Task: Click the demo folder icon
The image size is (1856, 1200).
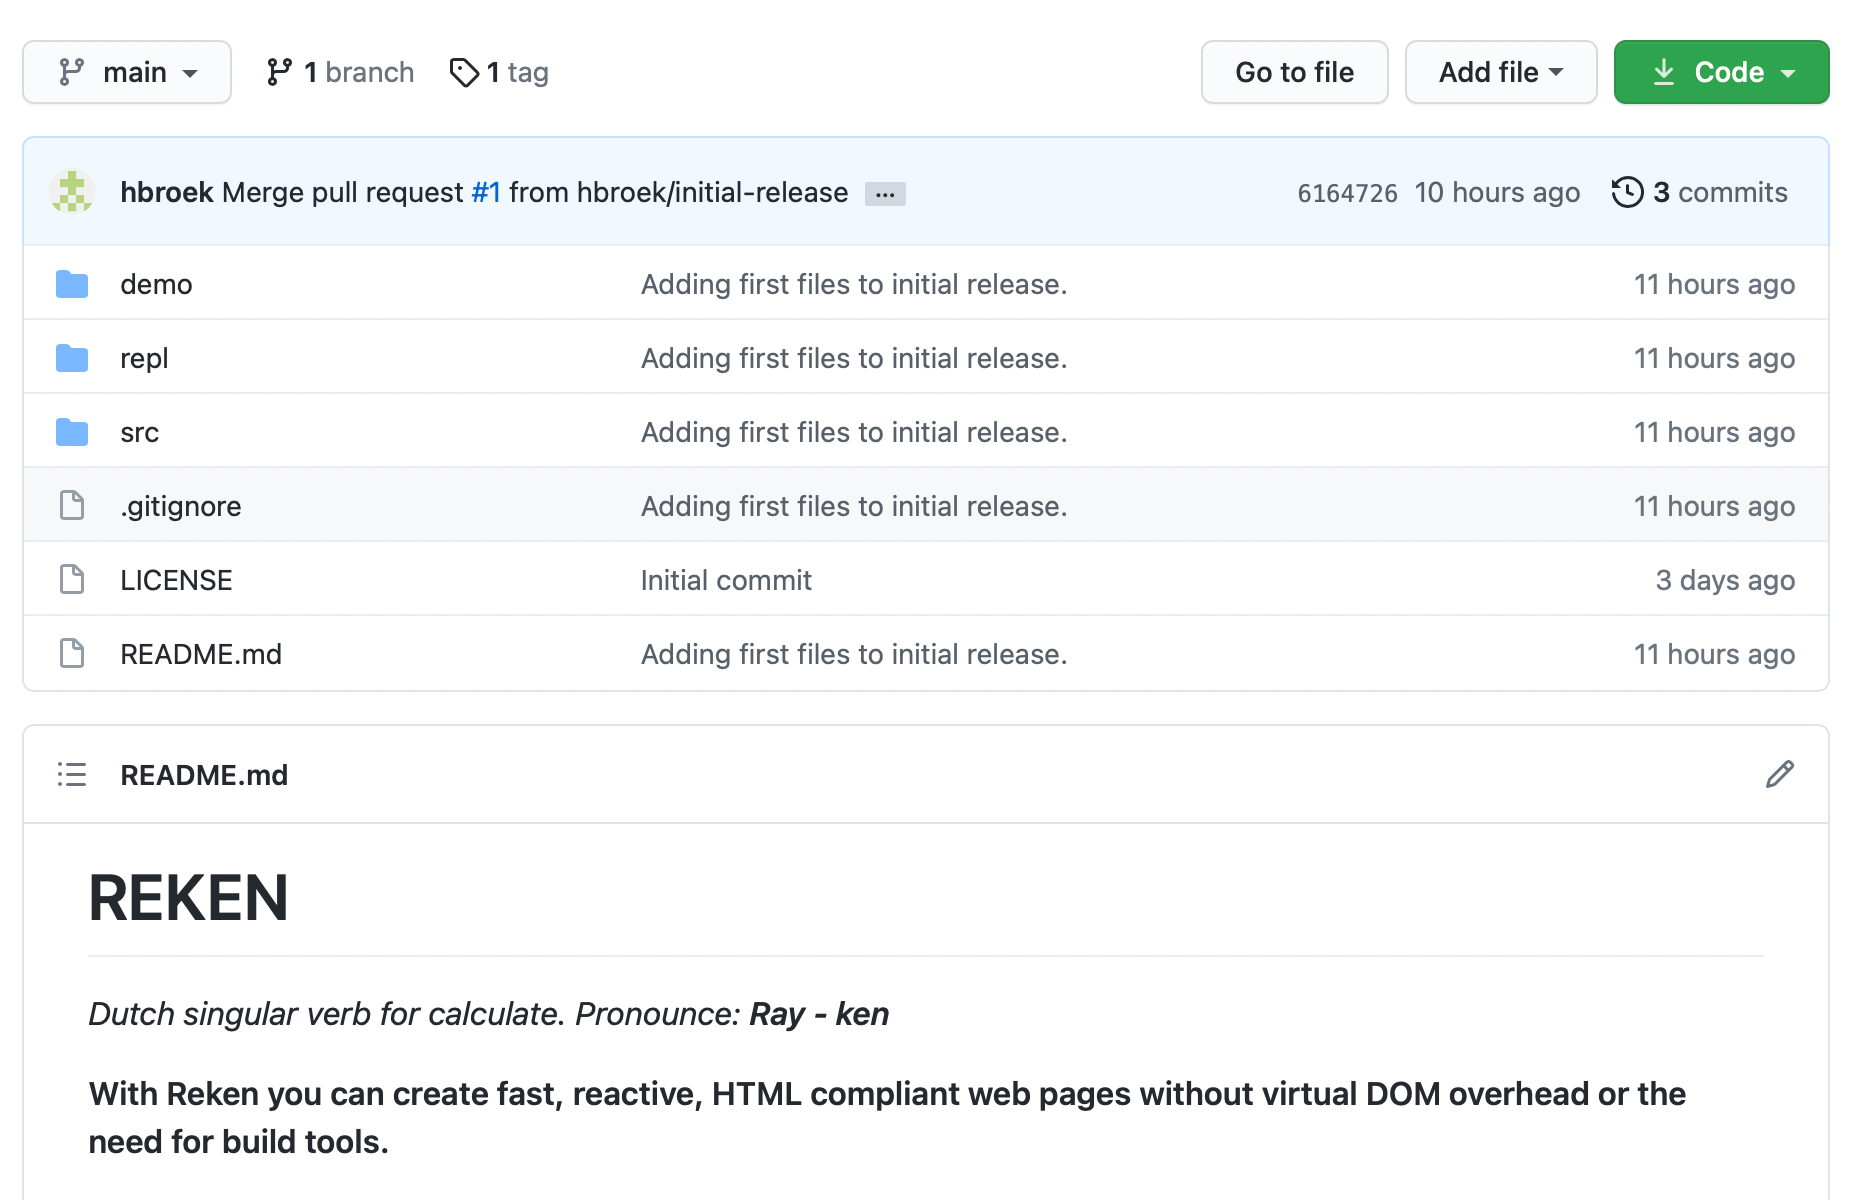Action: [x=72, y=284]
